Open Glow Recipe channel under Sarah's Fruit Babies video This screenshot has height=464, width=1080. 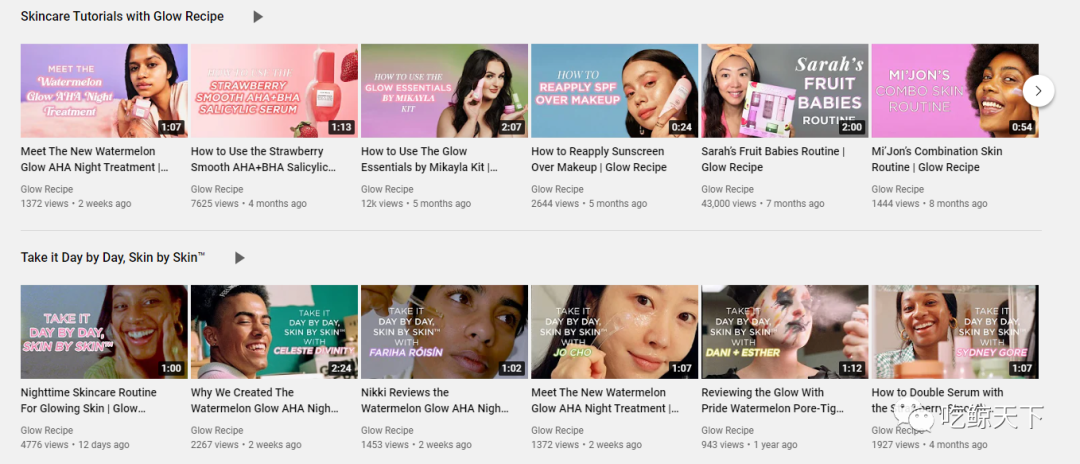coord(727,189)
